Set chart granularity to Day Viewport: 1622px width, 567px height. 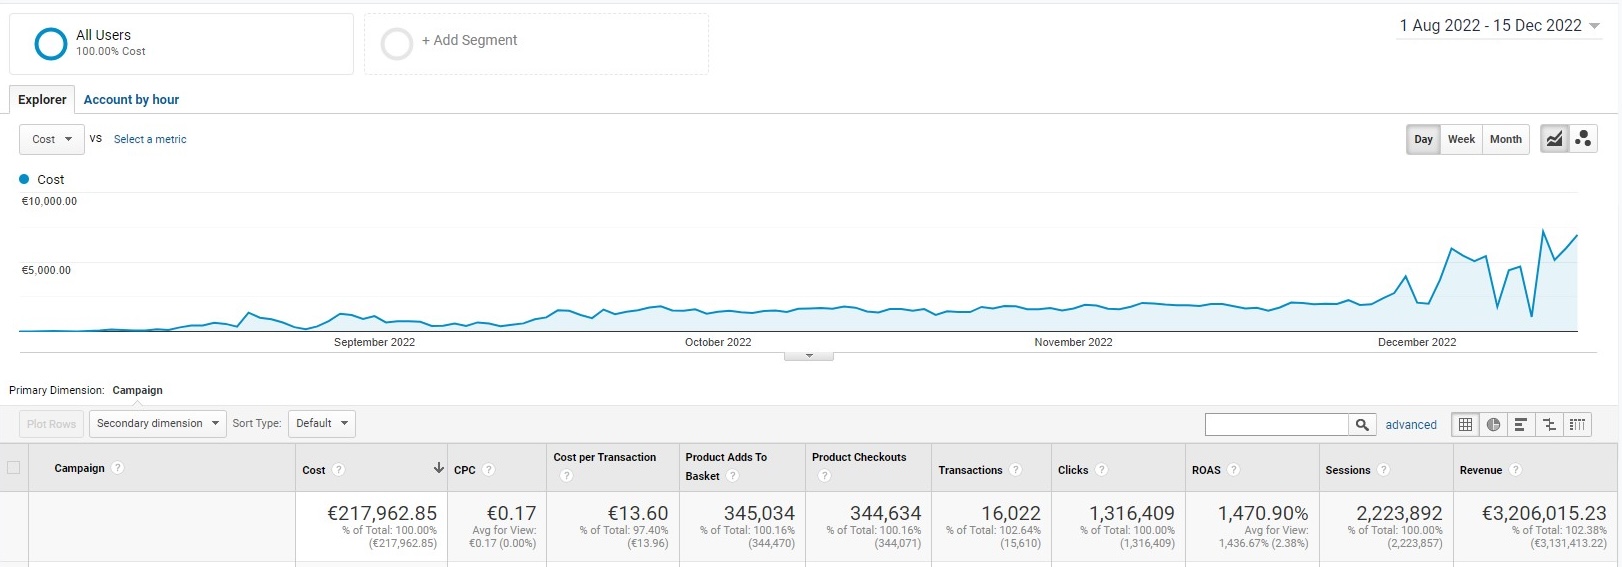coord(1424,139)
